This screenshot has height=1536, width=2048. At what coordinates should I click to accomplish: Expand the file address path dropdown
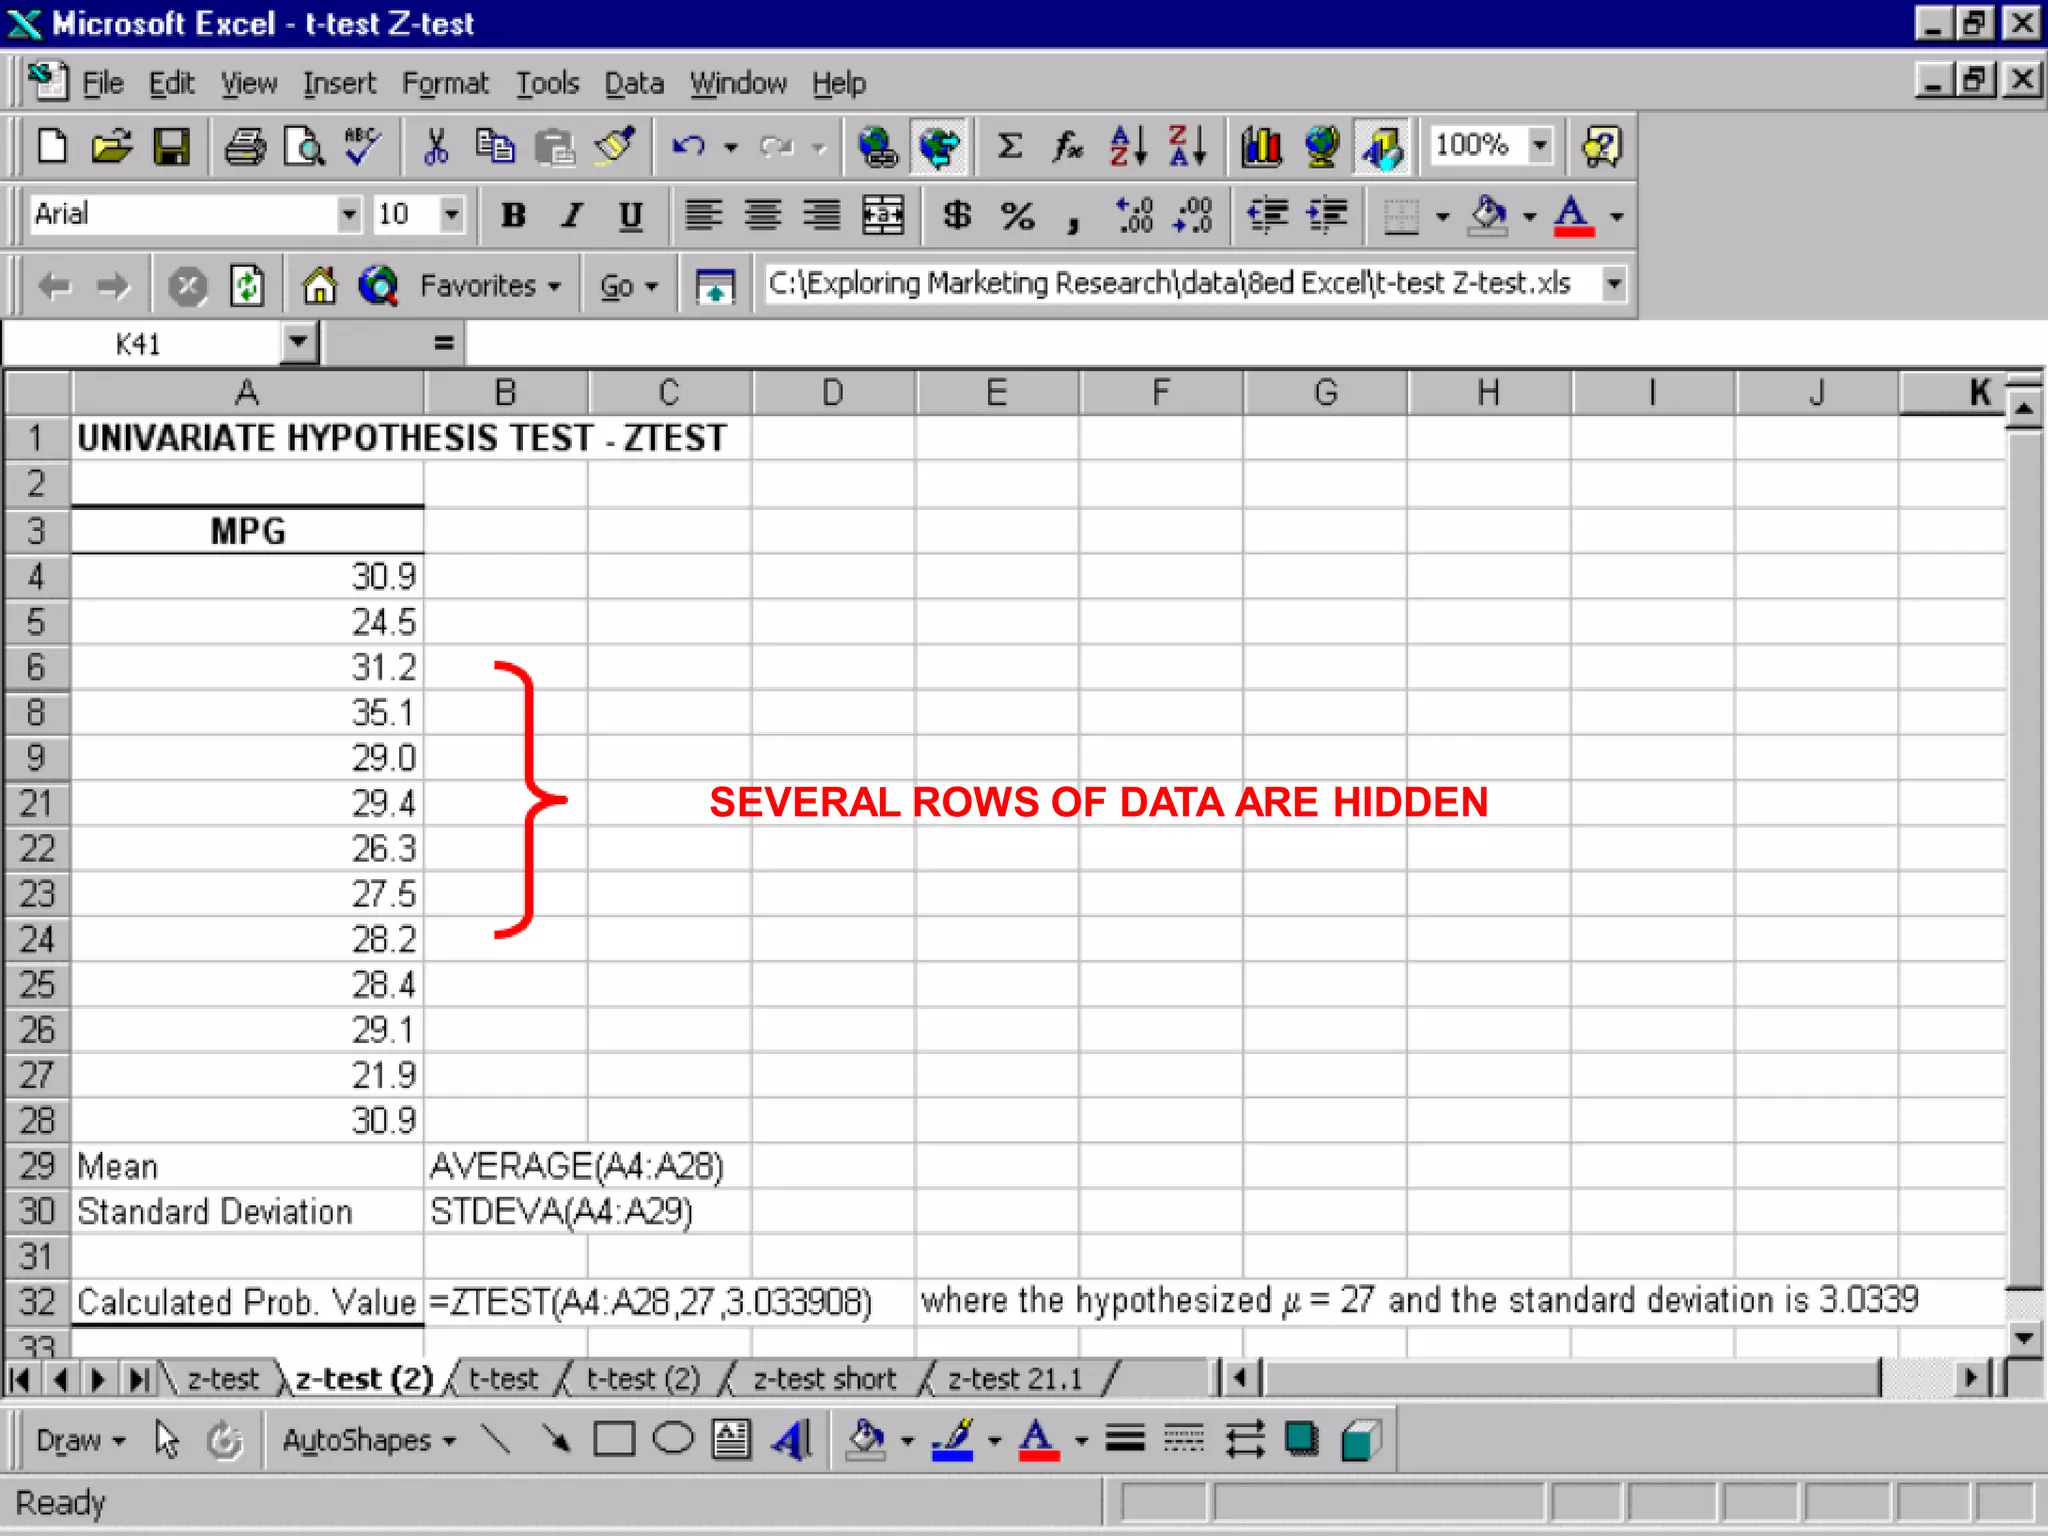(1614, 284)
